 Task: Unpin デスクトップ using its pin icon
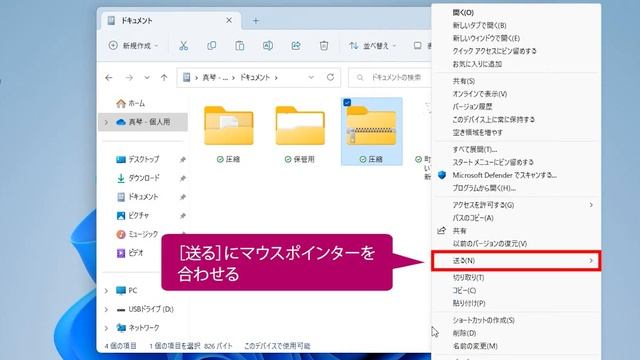click(183, 160)
